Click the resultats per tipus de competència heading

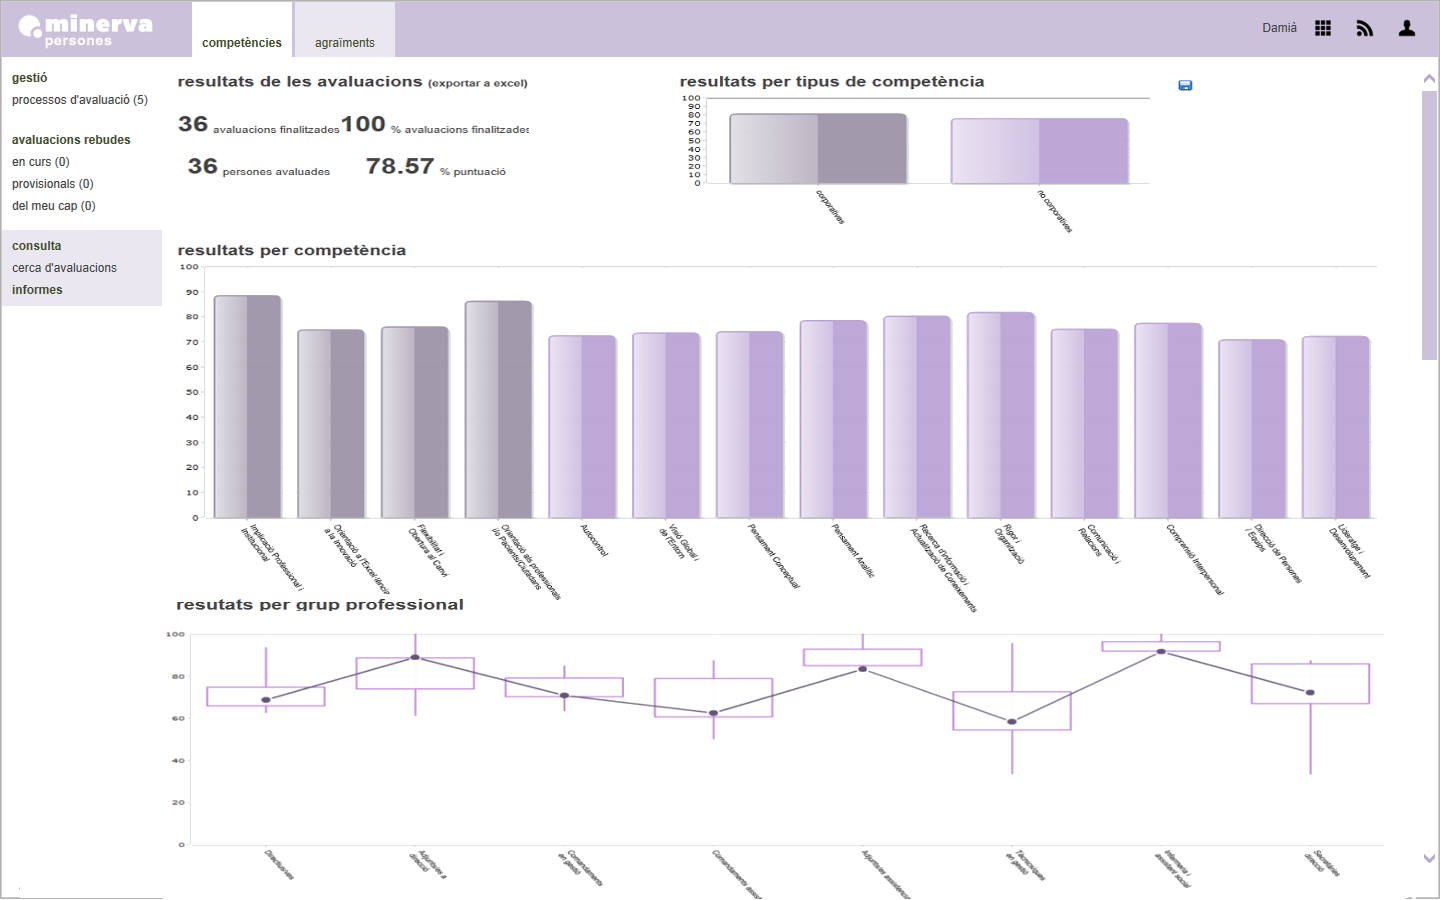point(832,82)
